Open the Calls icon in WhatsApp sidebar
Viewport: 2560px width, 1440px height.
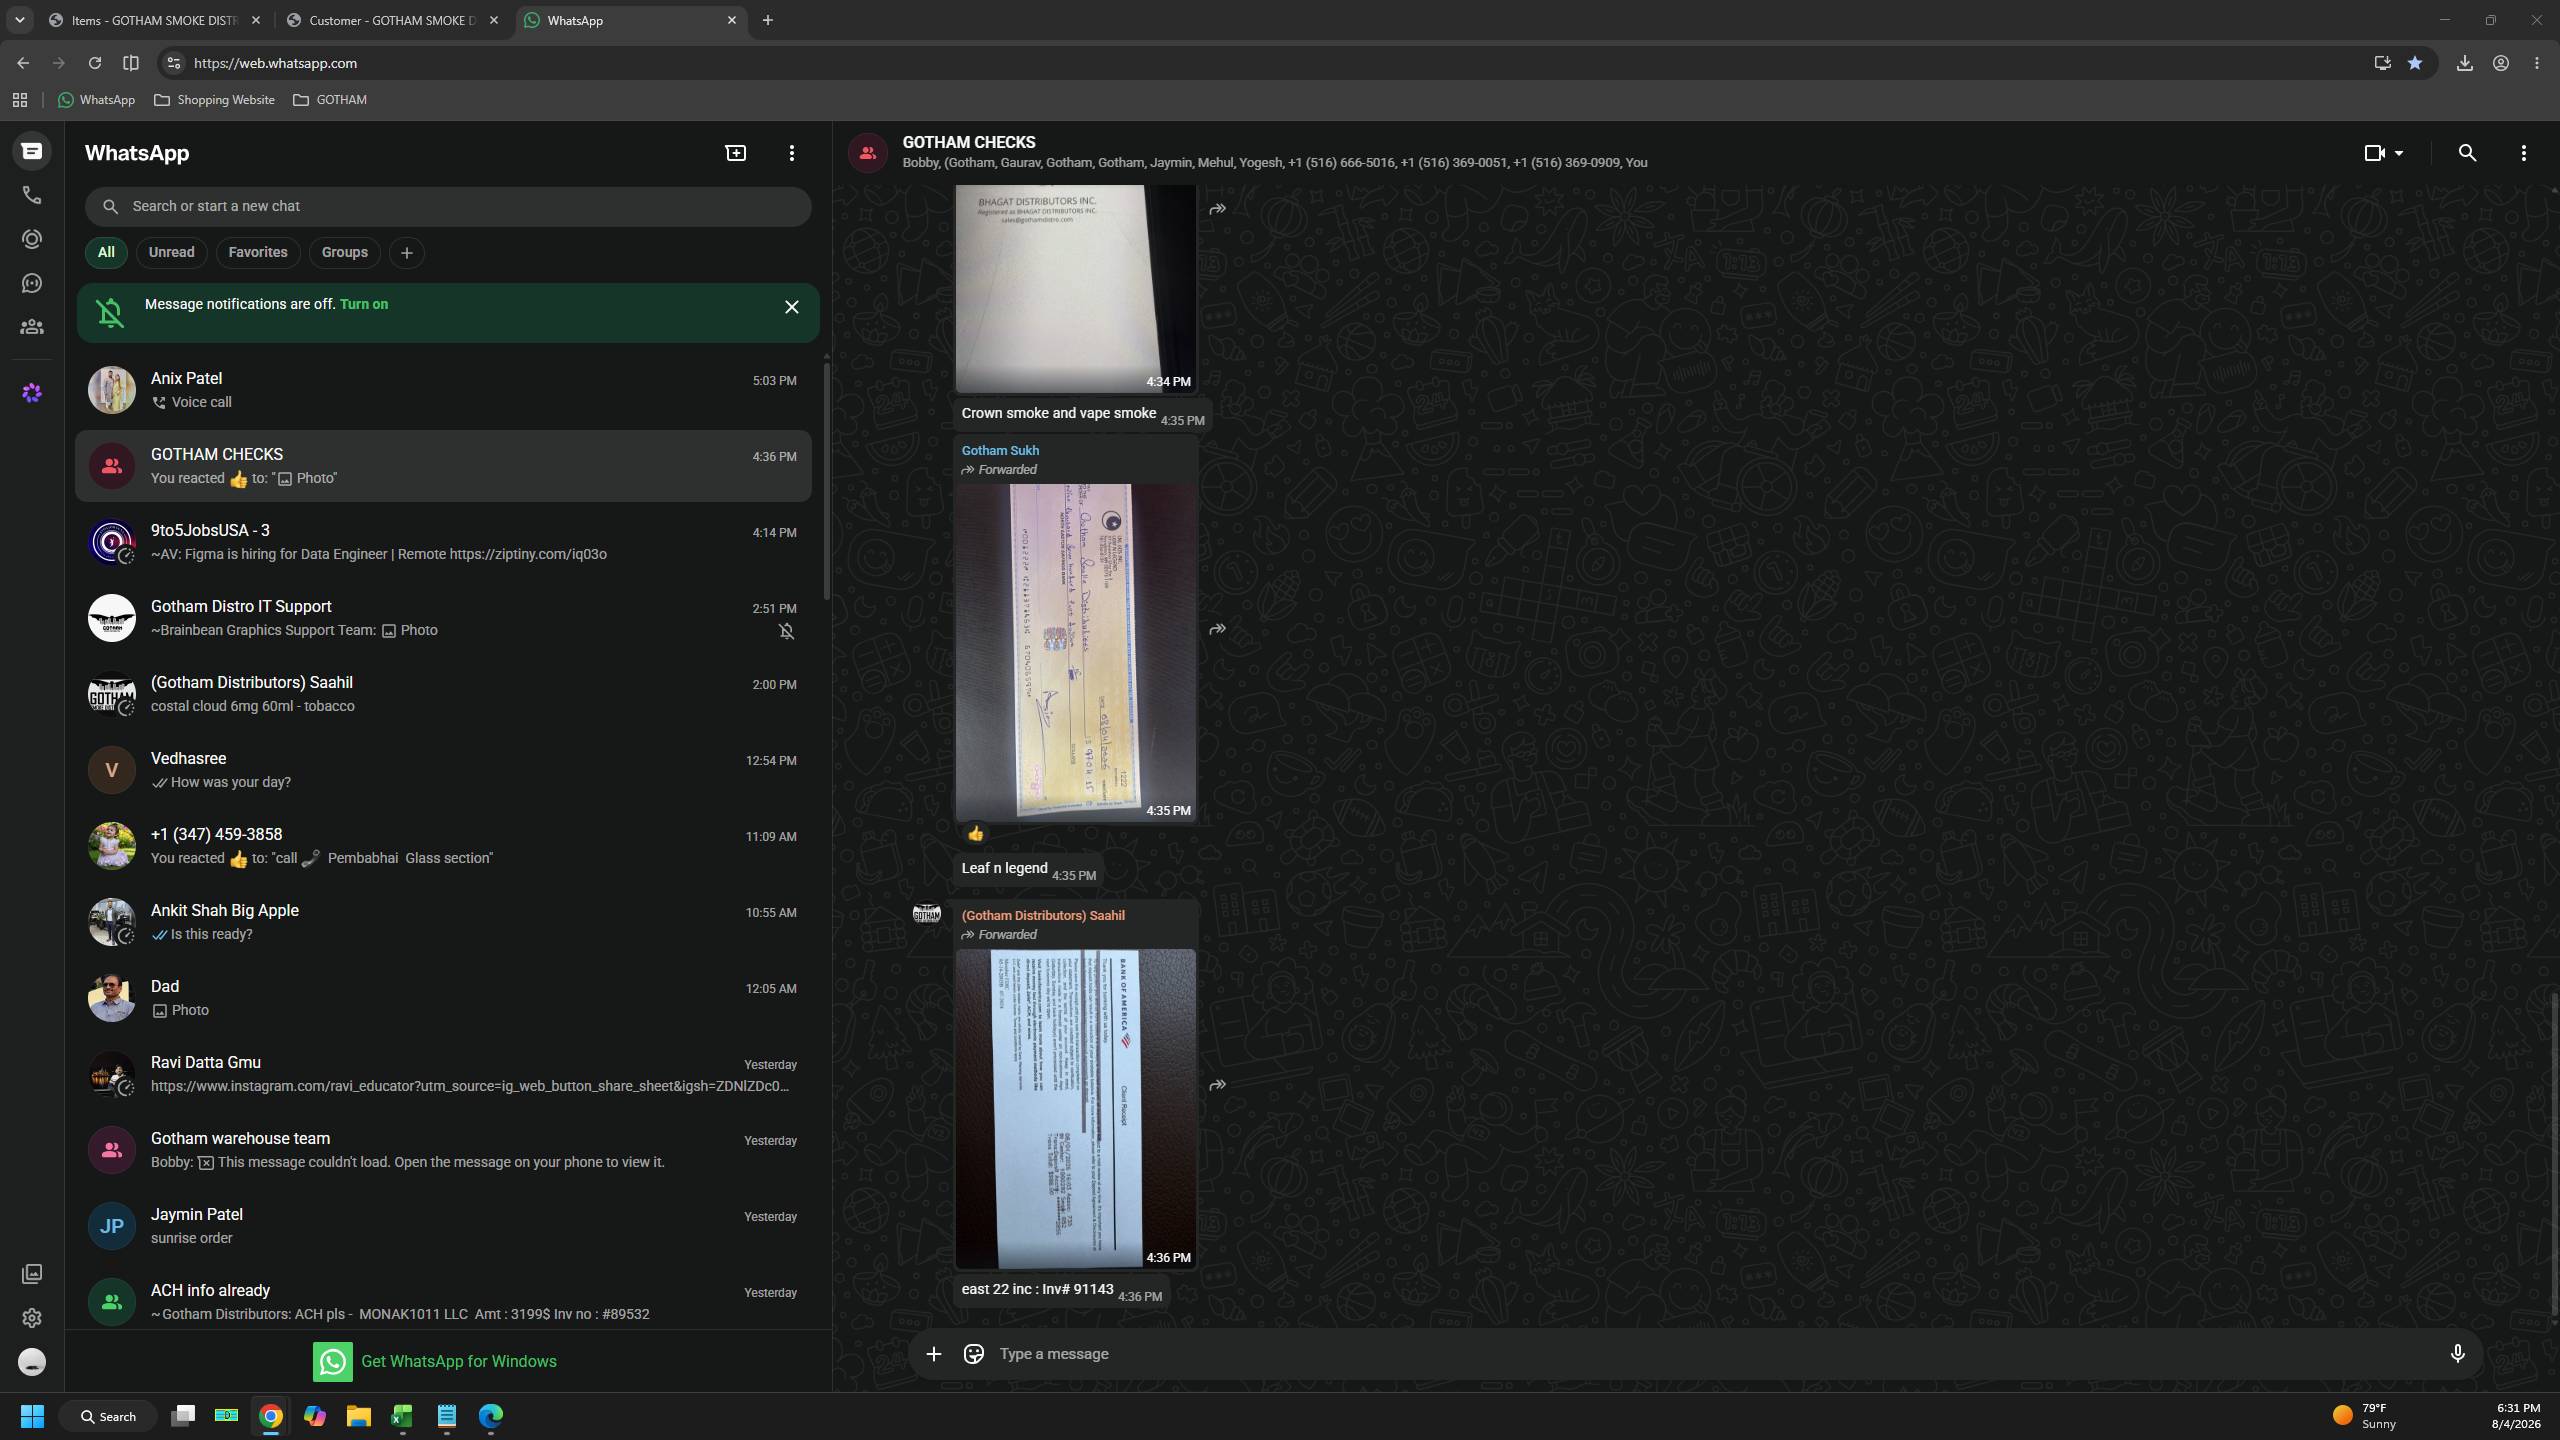pos(32,195)
